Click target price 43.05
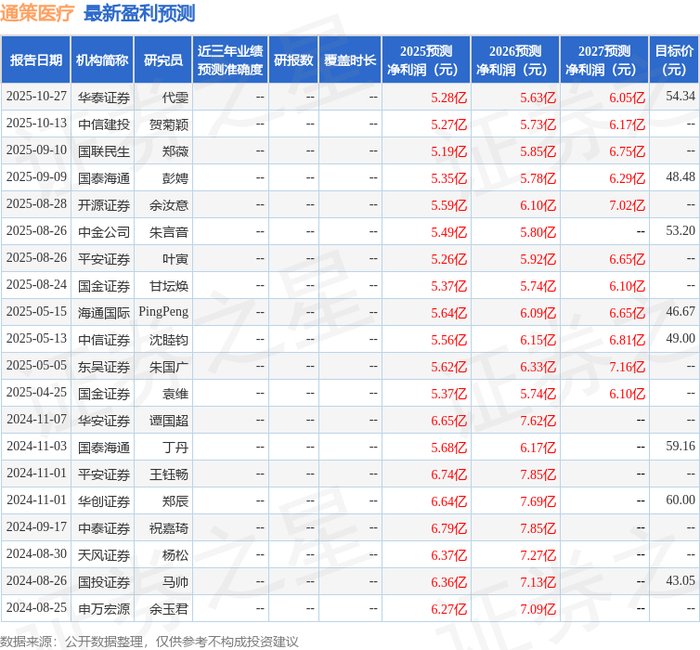This screenshot has width=700, height=650. [x=680, y=581]
